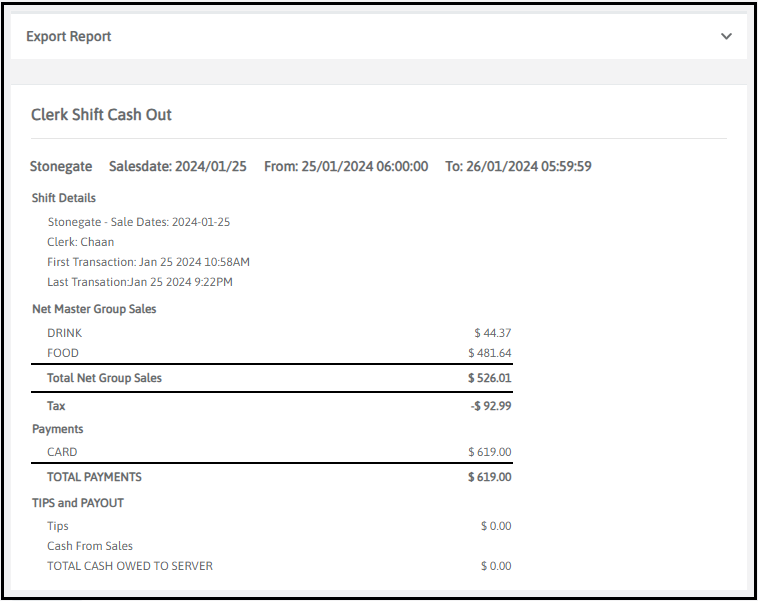Click the TOTAL CASH OWED TO SERVER row
This screenshot has height=601, width=758.
(130, 566)
